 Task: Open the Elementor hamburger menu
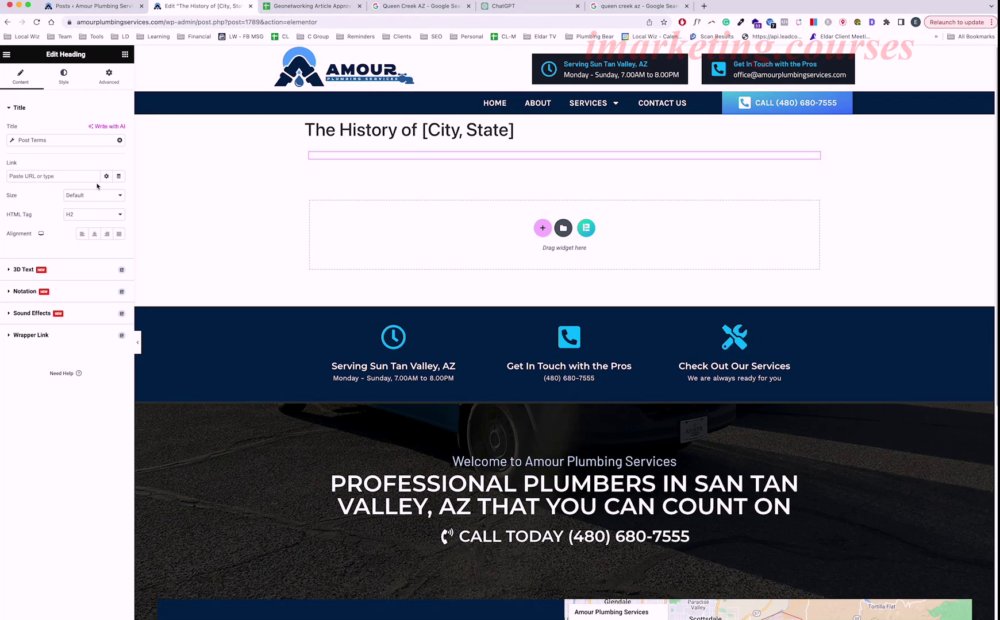6,54
